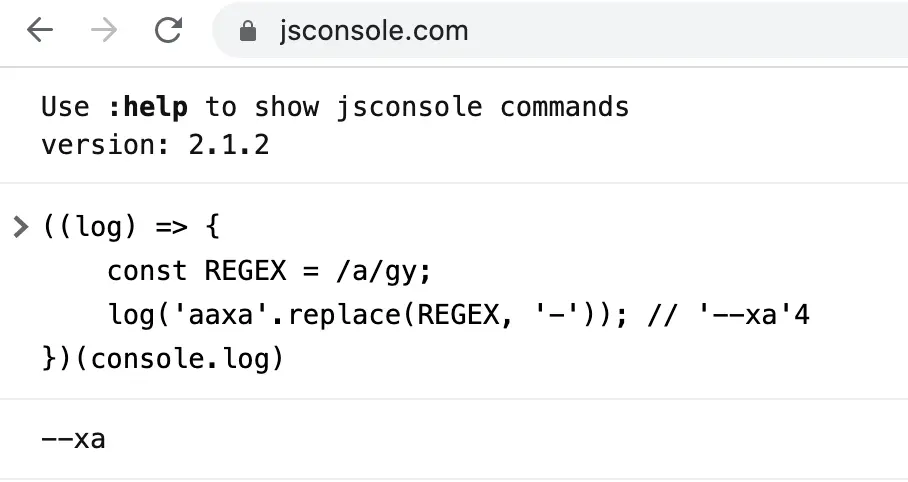Click the bold :help command text
Viewport: 908px width, 482px height.
[148, 107]
